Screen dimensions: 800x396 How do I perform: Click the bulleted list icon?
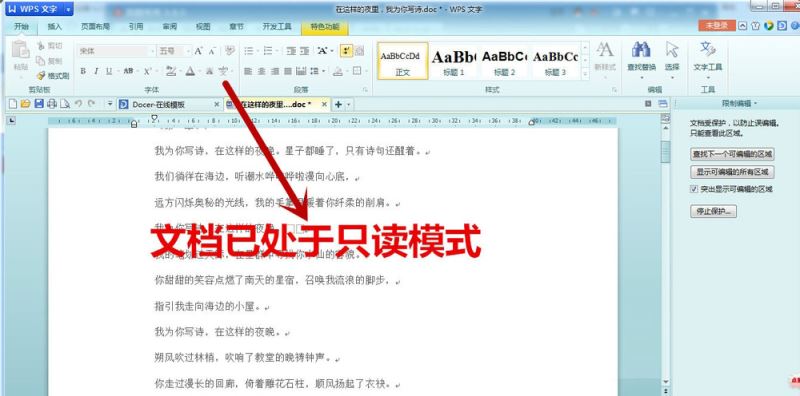pyautogui.click(x=248, y=51)
